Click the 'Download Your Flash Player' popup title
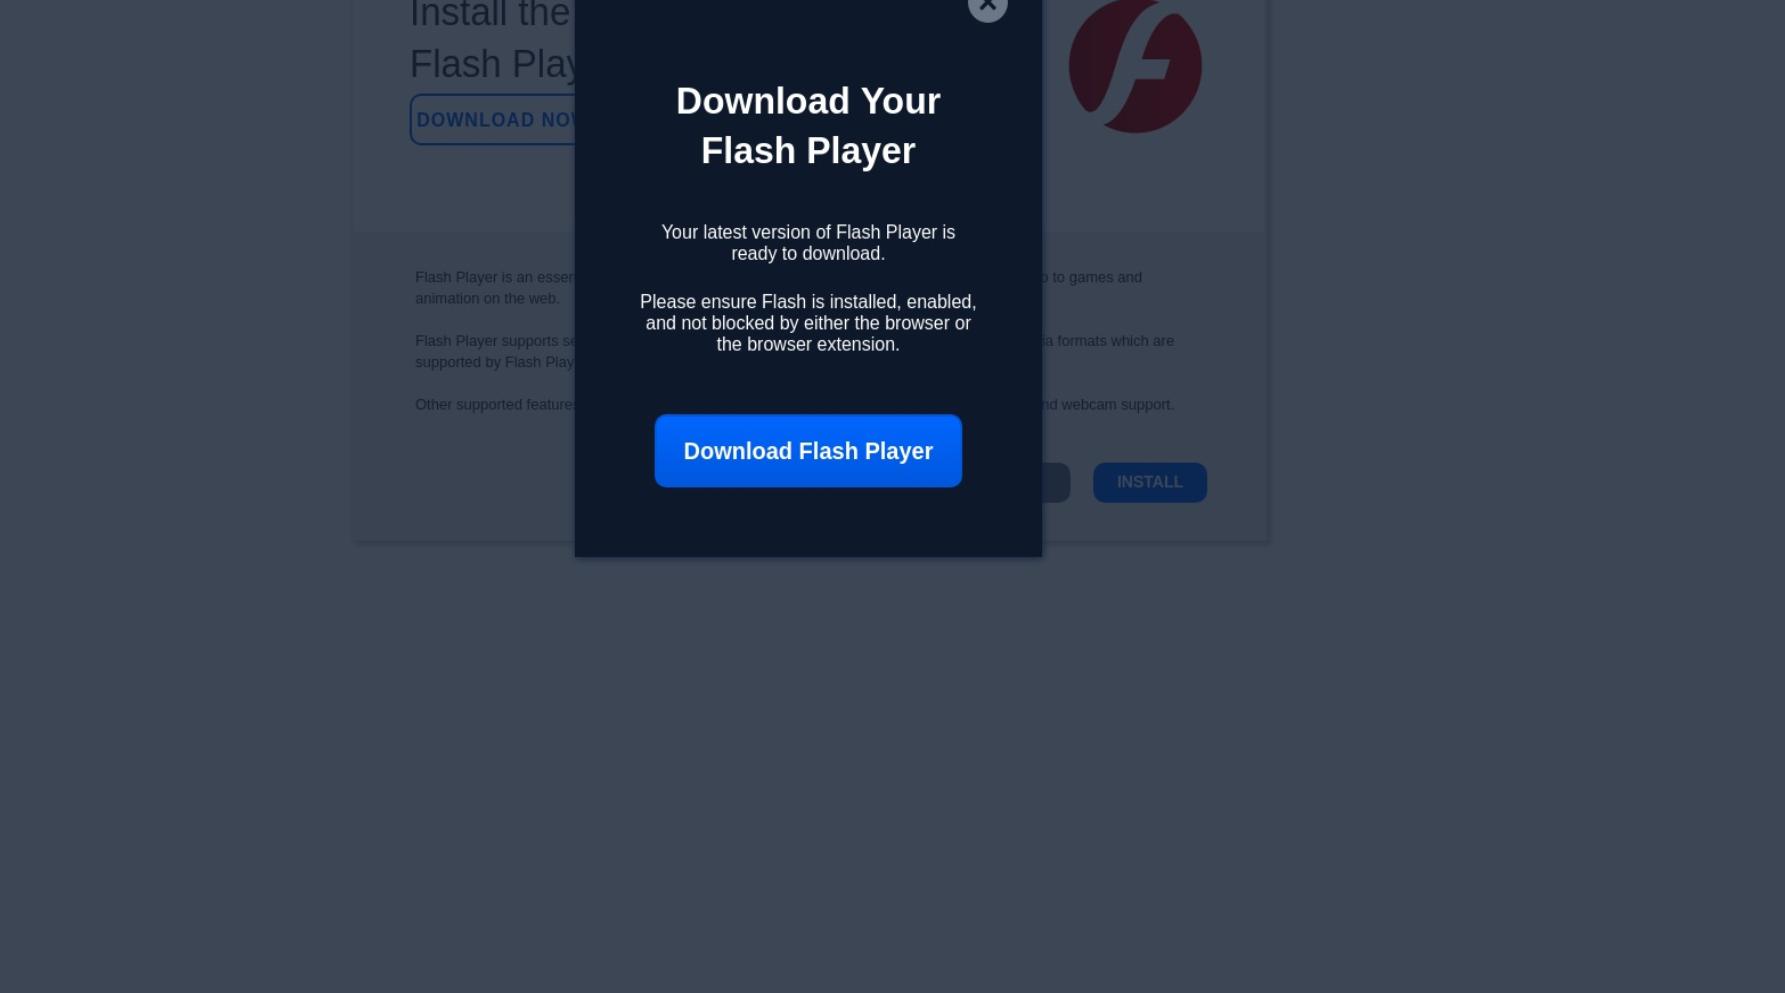This screenshot has height=993, width=1785. [x=808, y=126]
